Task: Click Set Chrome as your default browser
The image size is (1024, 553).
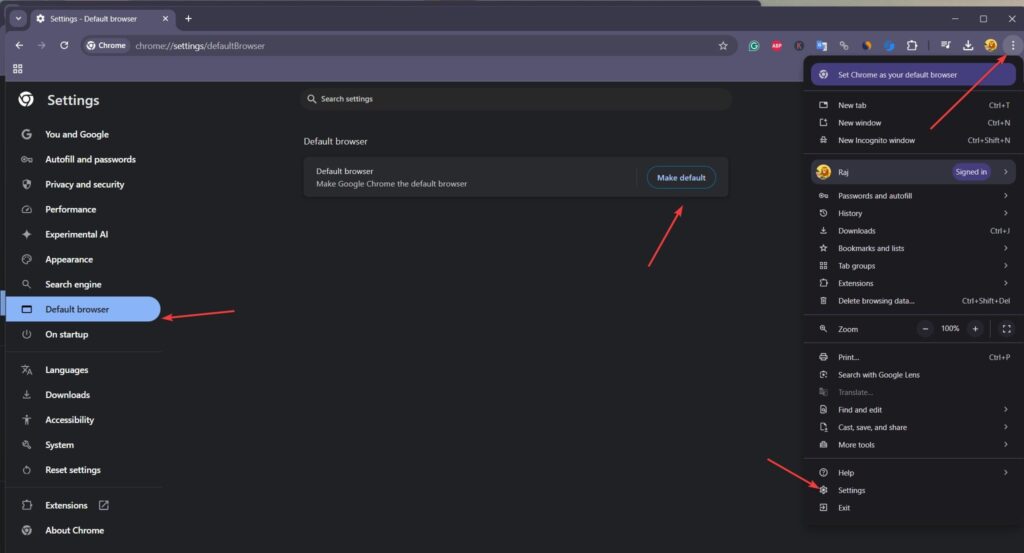Action: 913,74
